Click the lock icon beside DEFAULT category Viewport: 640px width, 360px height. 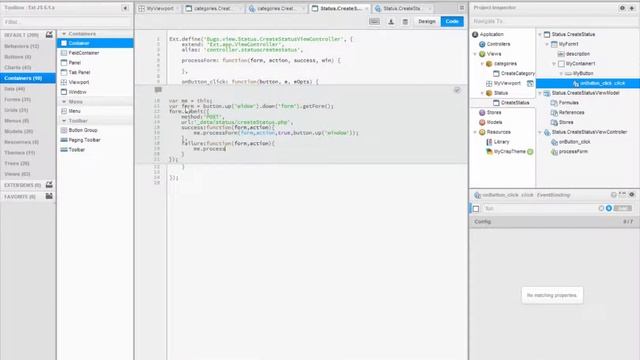(49, 35)
